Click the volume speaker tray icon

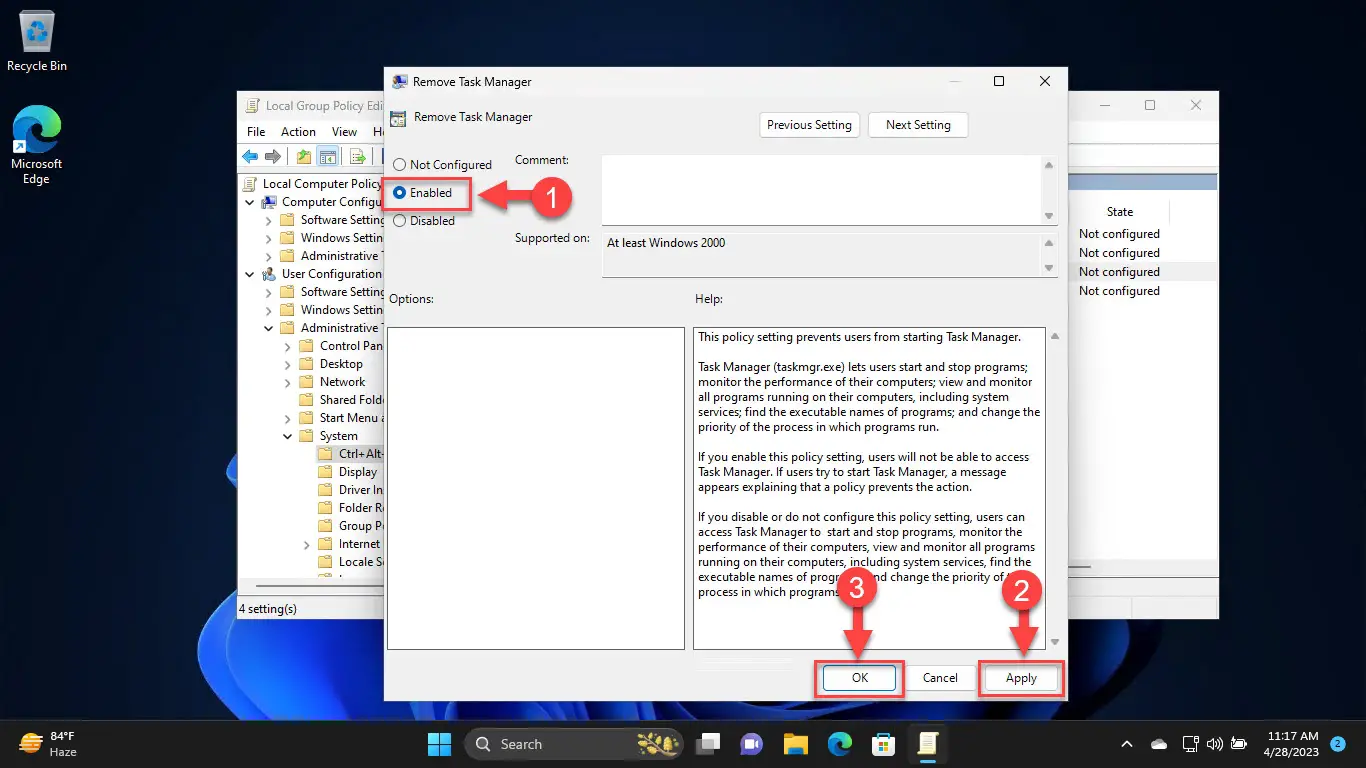pyautogui.click(x=1214, y=744)
